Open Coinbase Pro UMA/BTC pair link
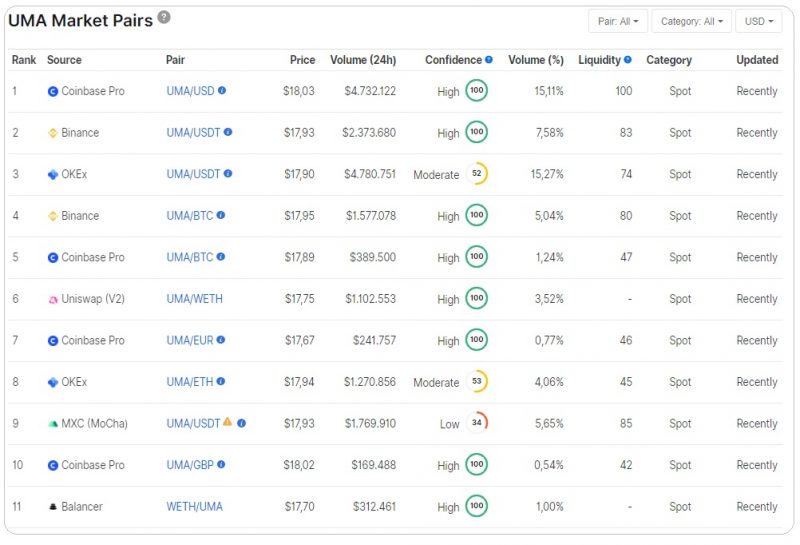 (190, 258)
